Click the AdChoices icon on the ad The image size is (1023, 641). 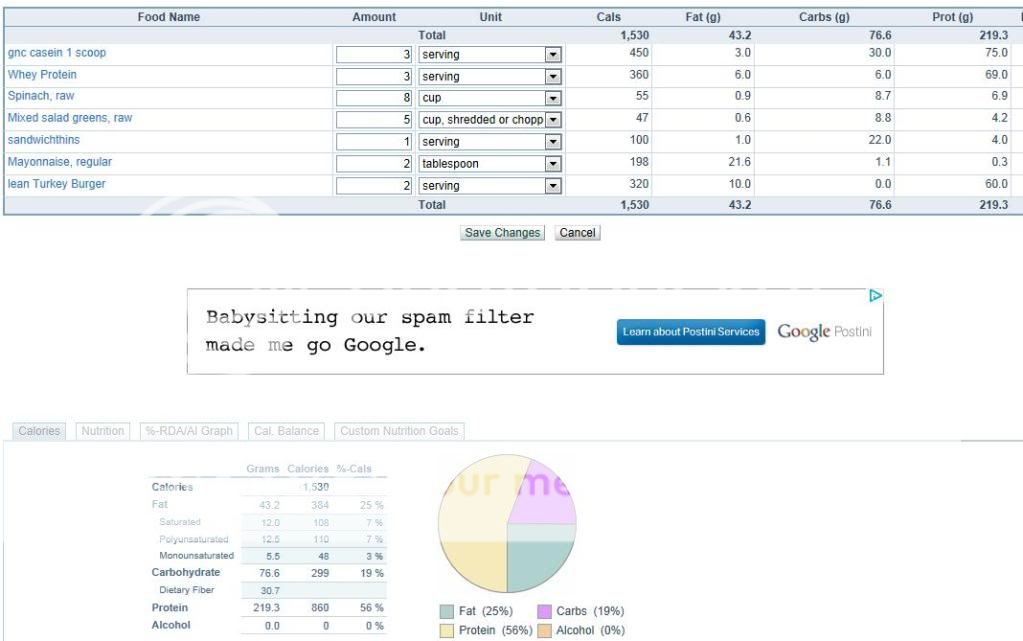click(875, 296)
